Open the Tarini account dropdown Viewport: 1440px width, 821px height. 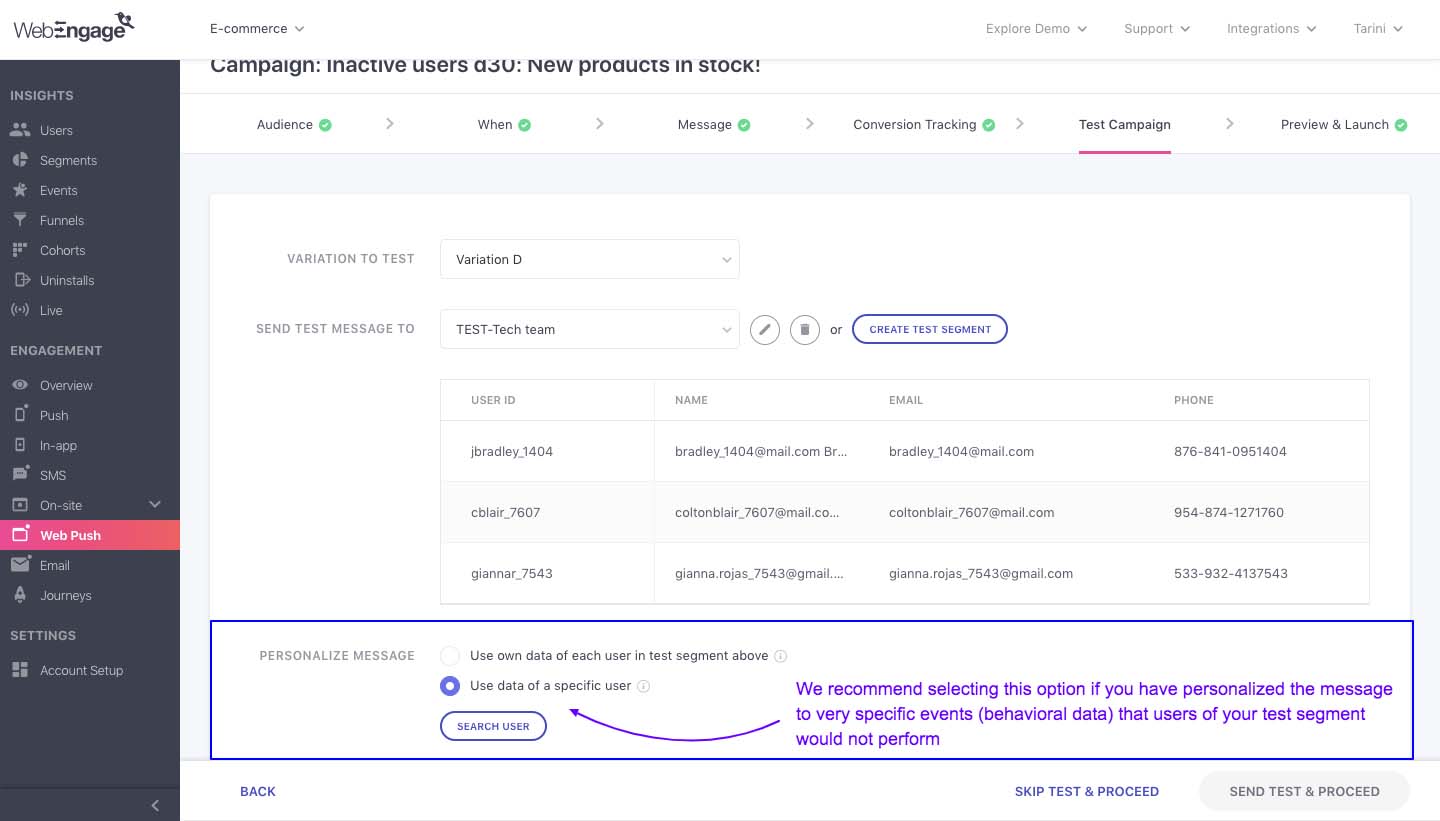pyautogui.click(x=1378, y=28)
